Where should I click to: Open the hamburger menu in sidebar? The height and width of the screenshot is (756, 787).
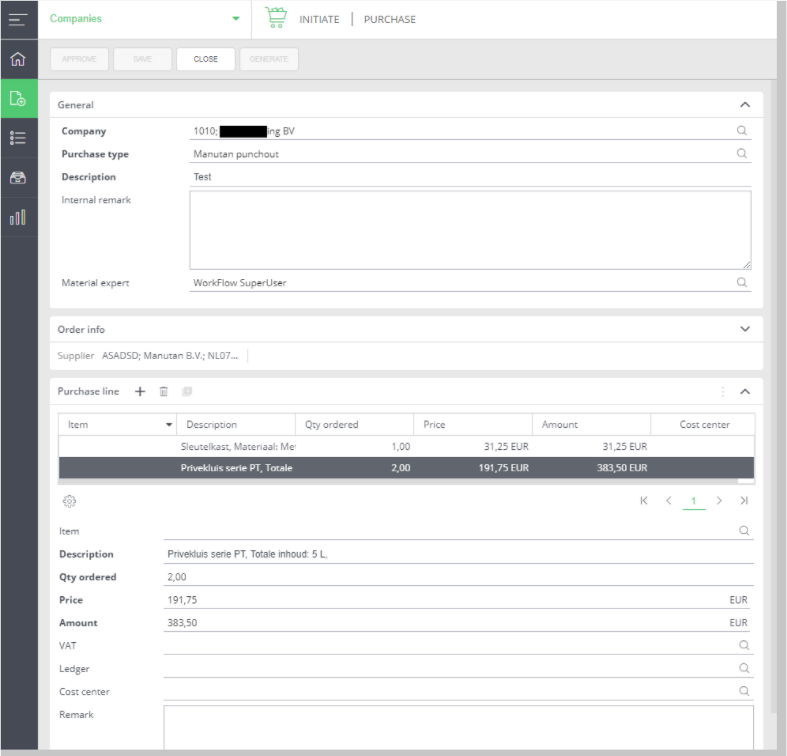coord(18,18)
